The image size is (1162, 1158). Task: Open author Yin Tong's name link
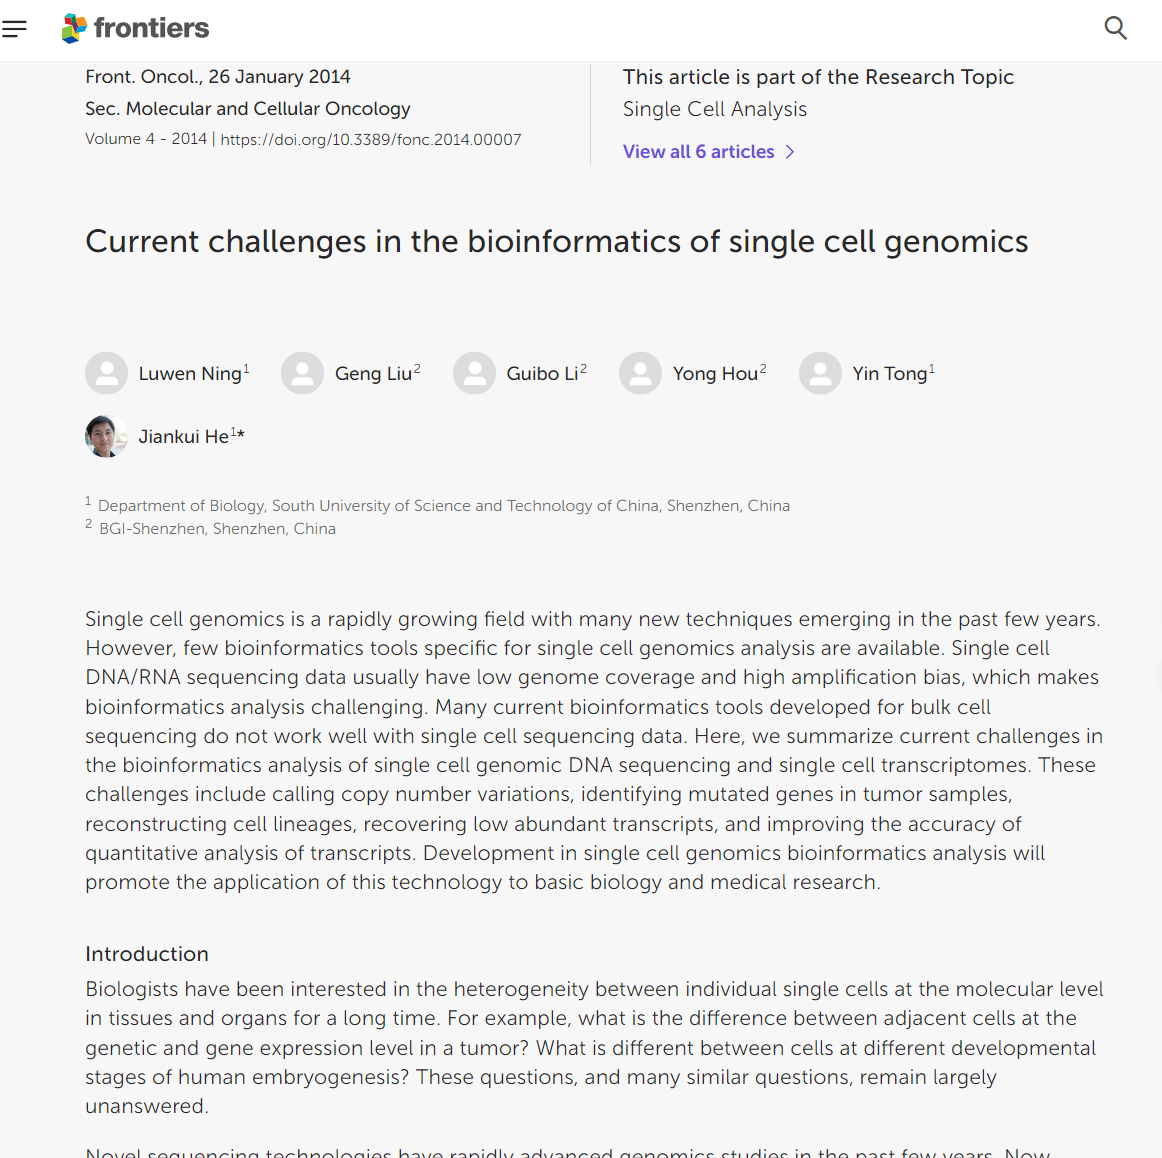889,374
